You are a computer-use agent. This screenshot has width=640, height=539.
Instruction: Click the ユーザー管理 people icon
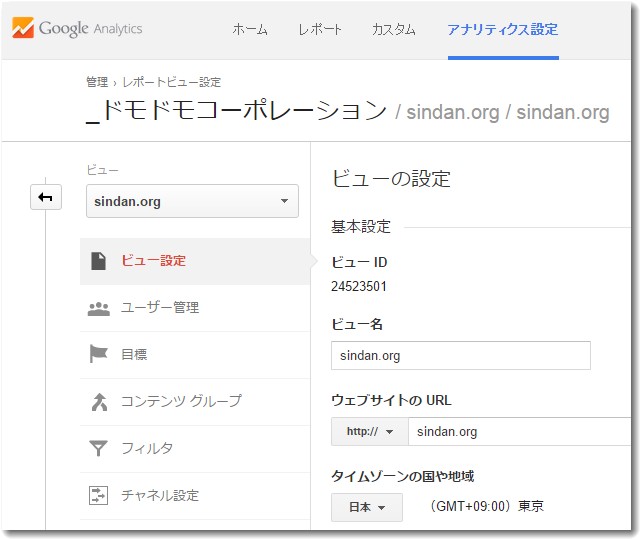[x=99, y=308]
